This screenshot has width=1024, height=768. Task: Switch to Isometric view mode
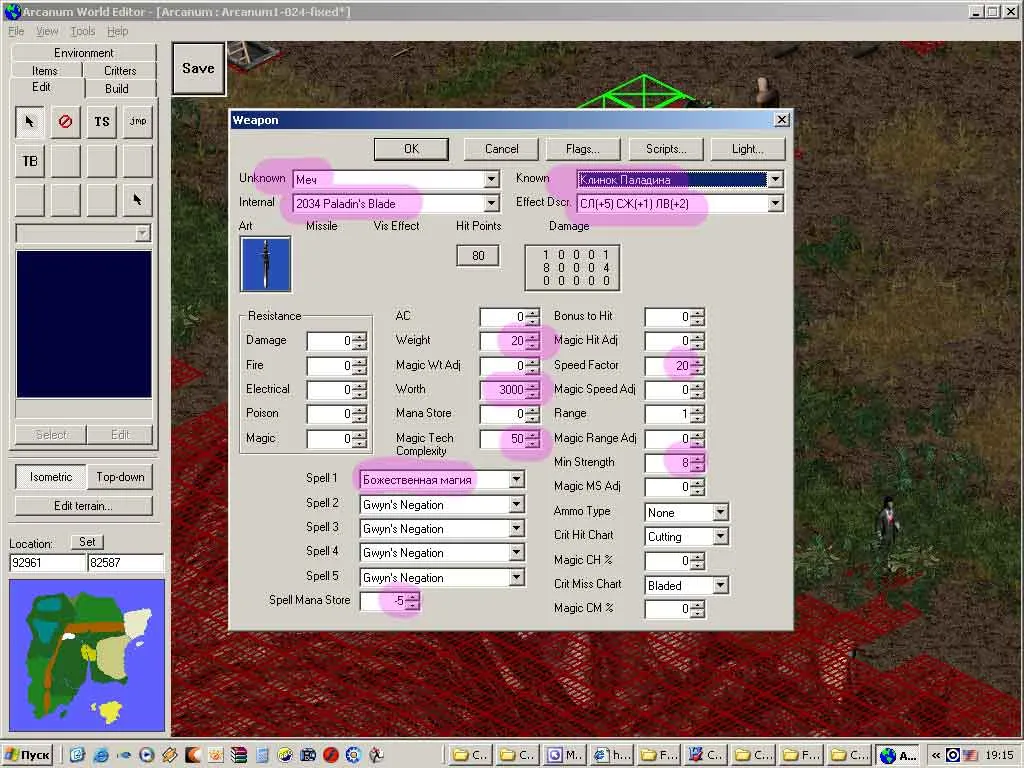click(x=50, y=477)
